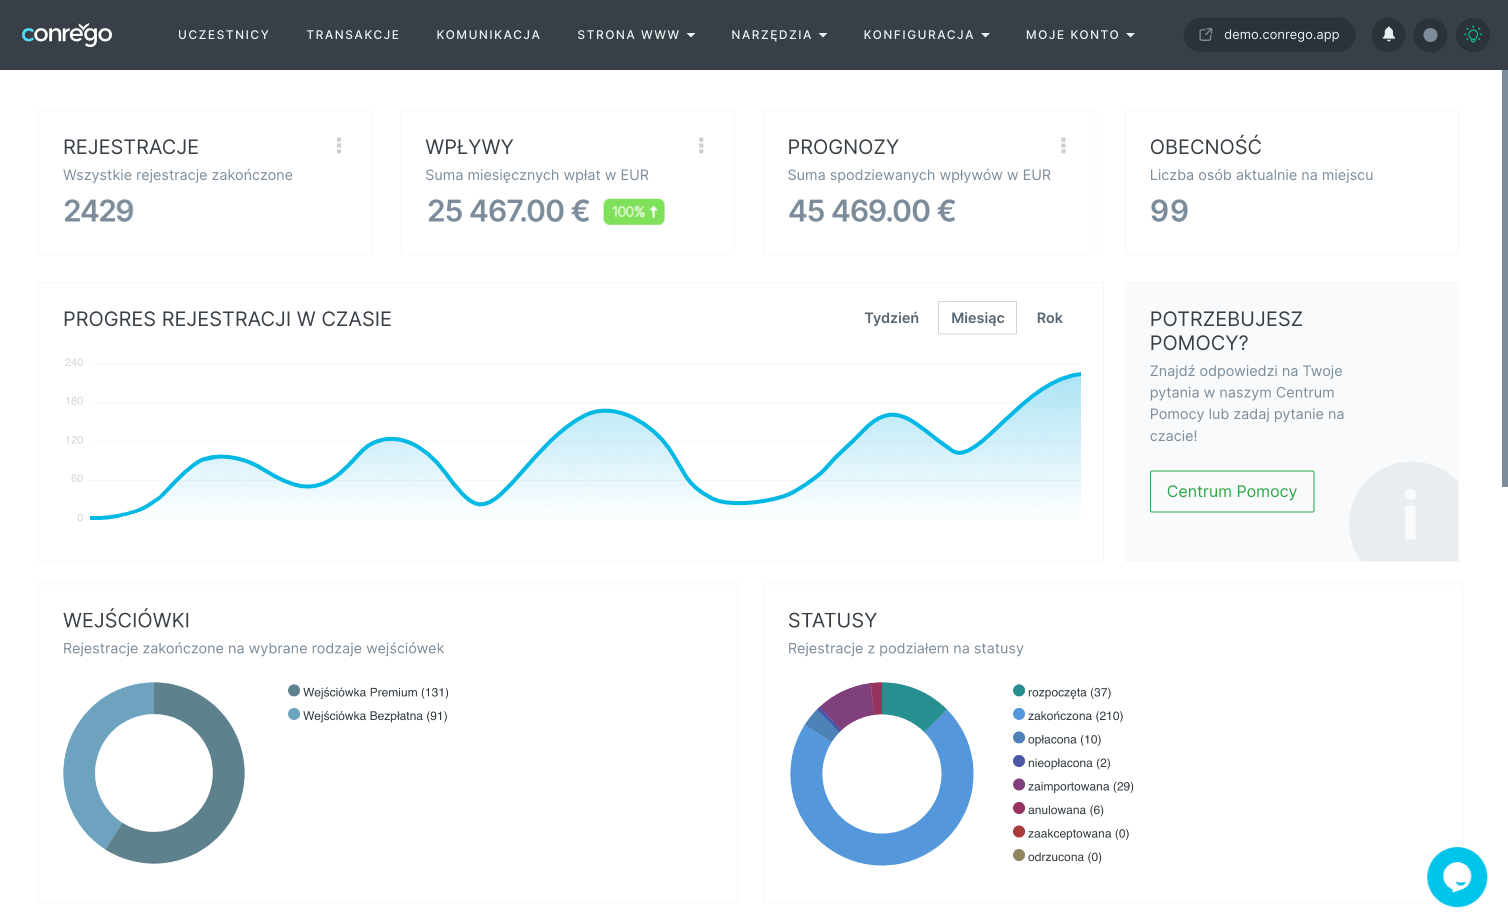
Task: Click the Conrego logo
Action: click(67, 34)
